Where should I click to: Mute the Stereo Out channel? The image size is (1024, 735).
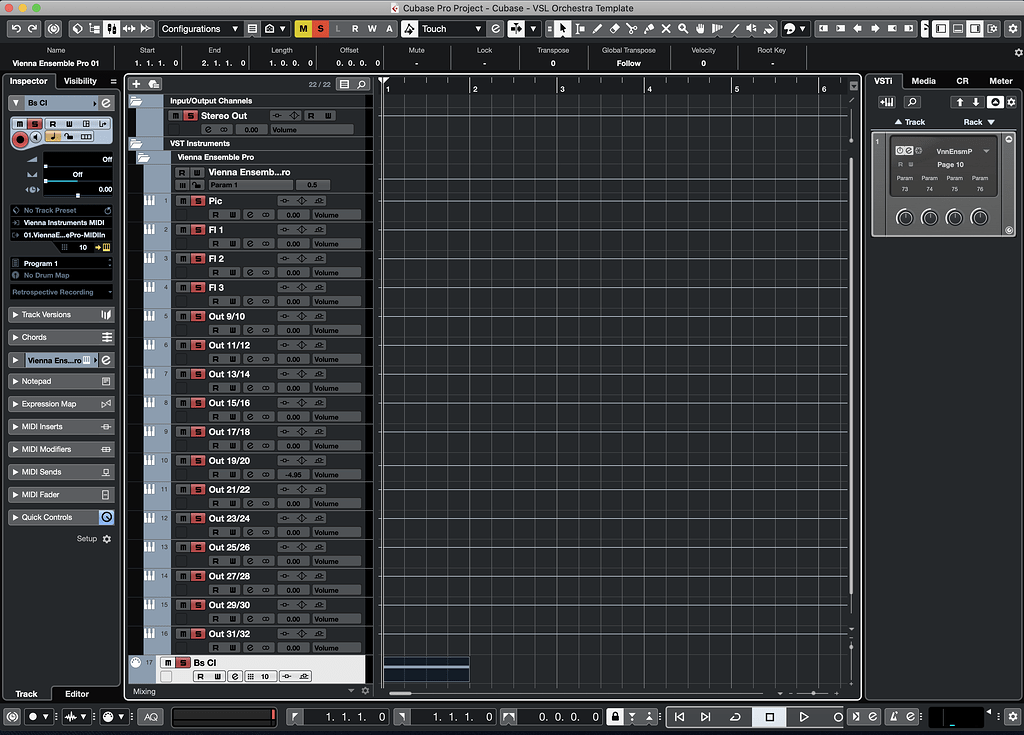175,116
